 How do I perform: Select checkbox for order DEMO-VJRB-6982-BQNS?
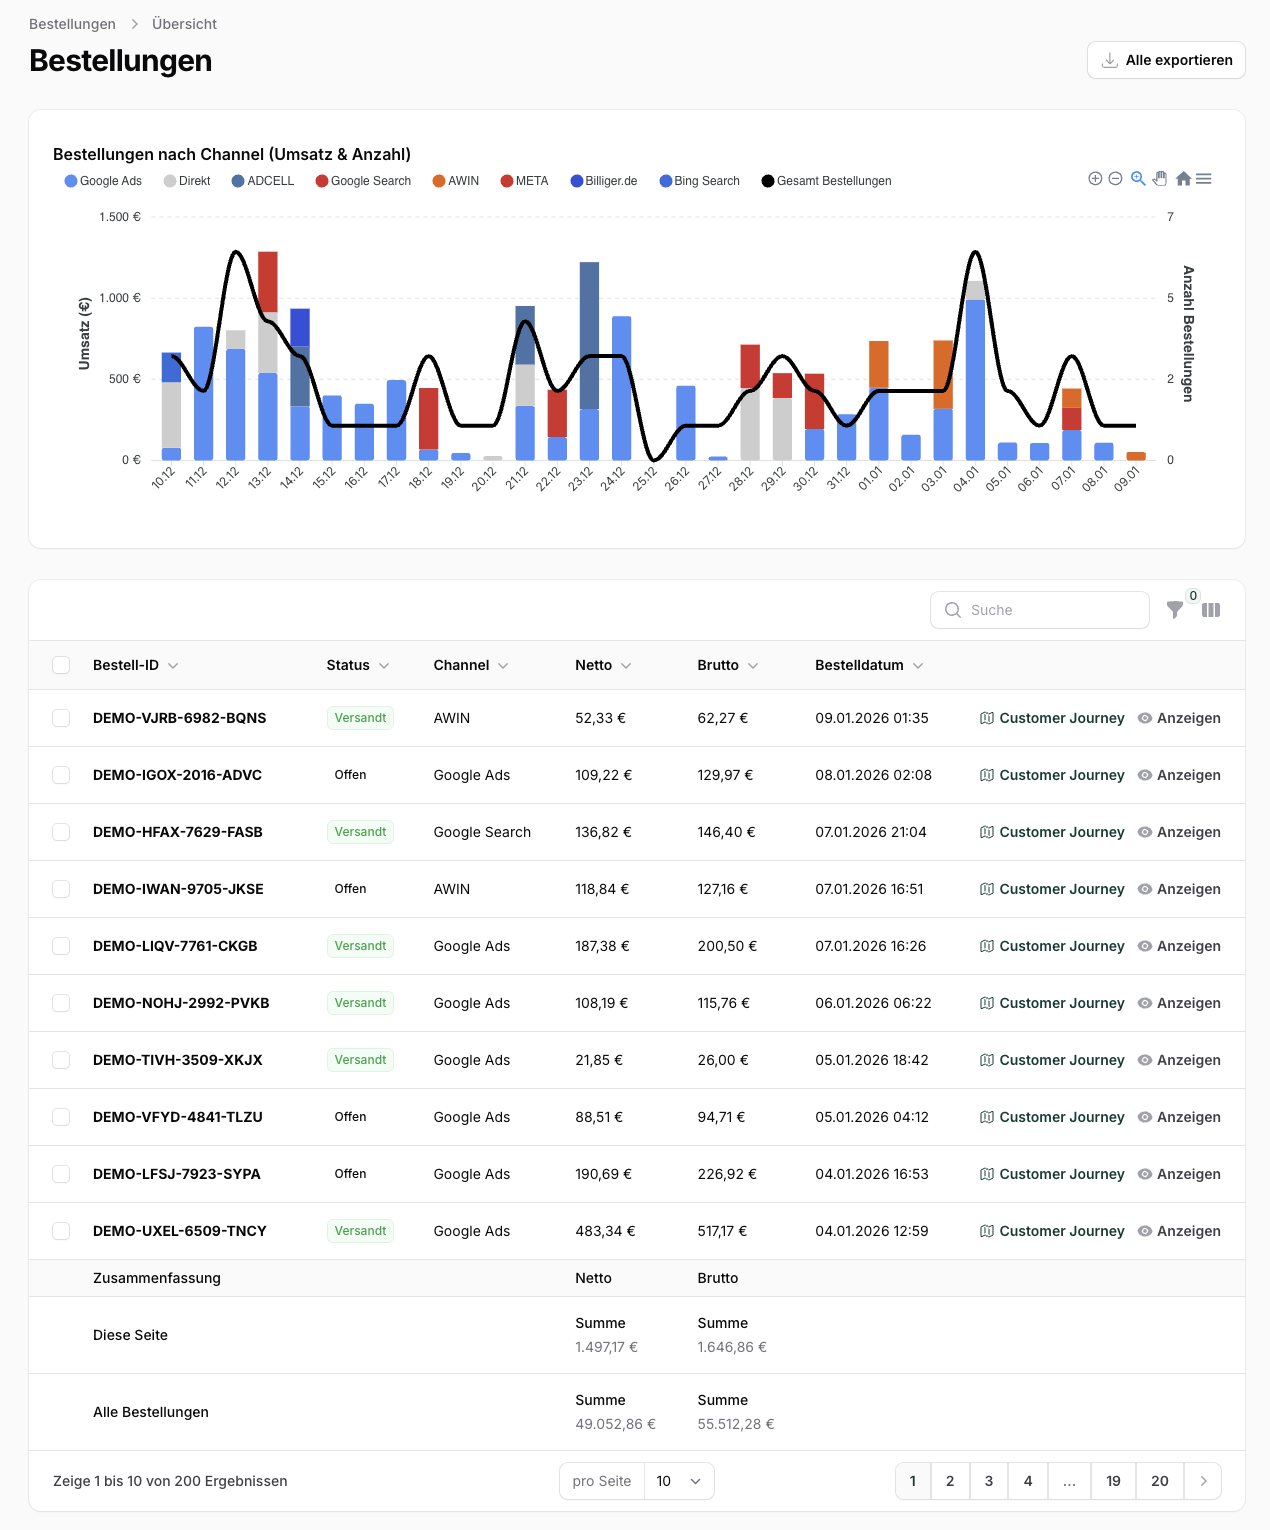(x=61, y=718)
